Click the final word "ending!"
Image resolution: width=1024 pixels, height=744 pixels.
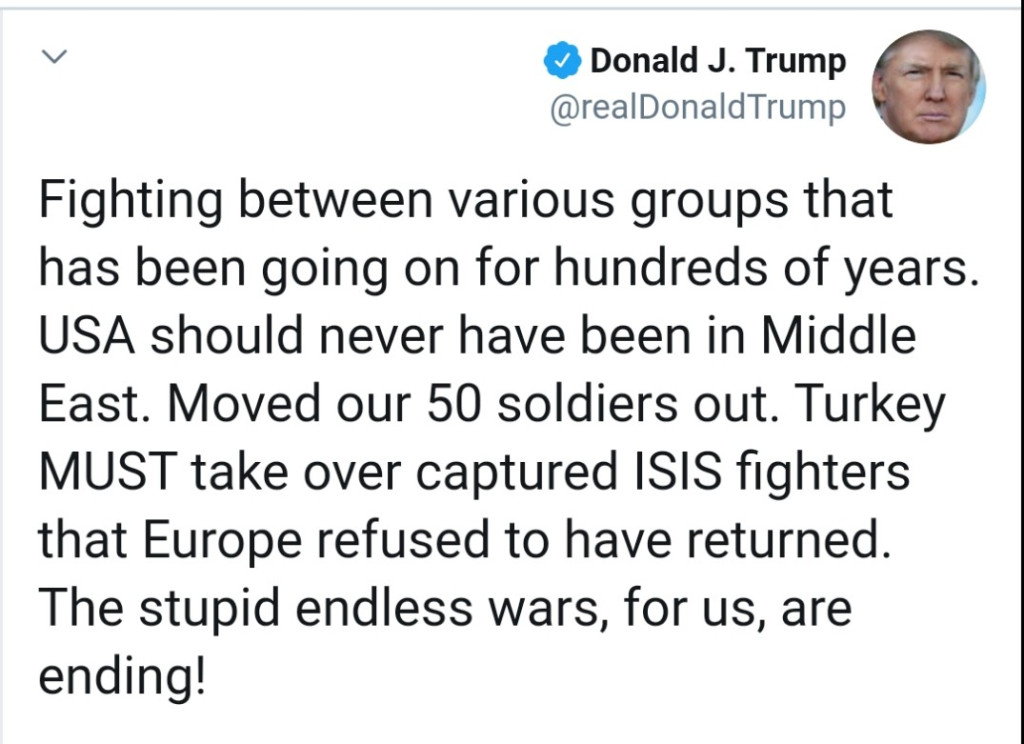click(123, 678)
